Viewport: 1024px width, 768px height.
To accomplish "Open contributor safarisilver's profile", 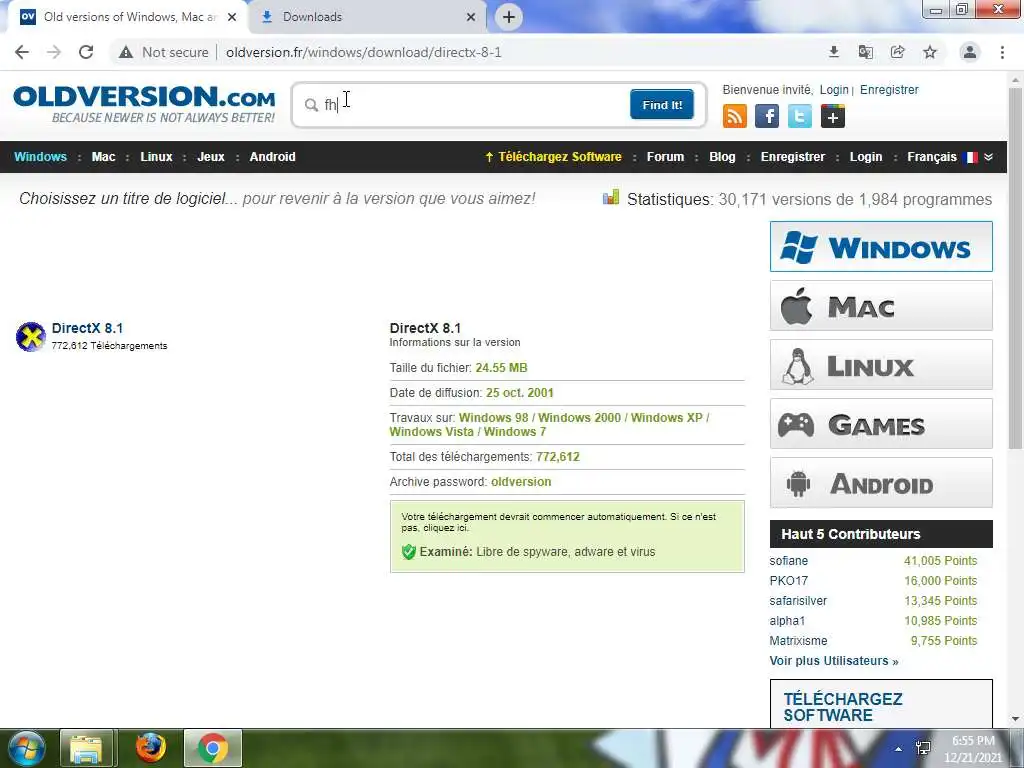I will [798, 601].
